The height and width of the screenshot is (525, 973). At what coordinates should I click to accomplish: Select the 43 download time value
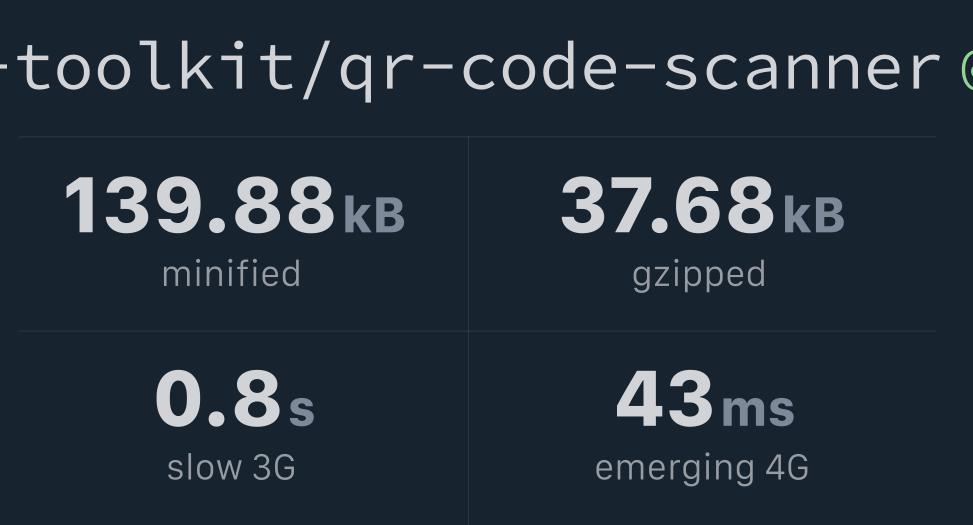tap(665, 399)
